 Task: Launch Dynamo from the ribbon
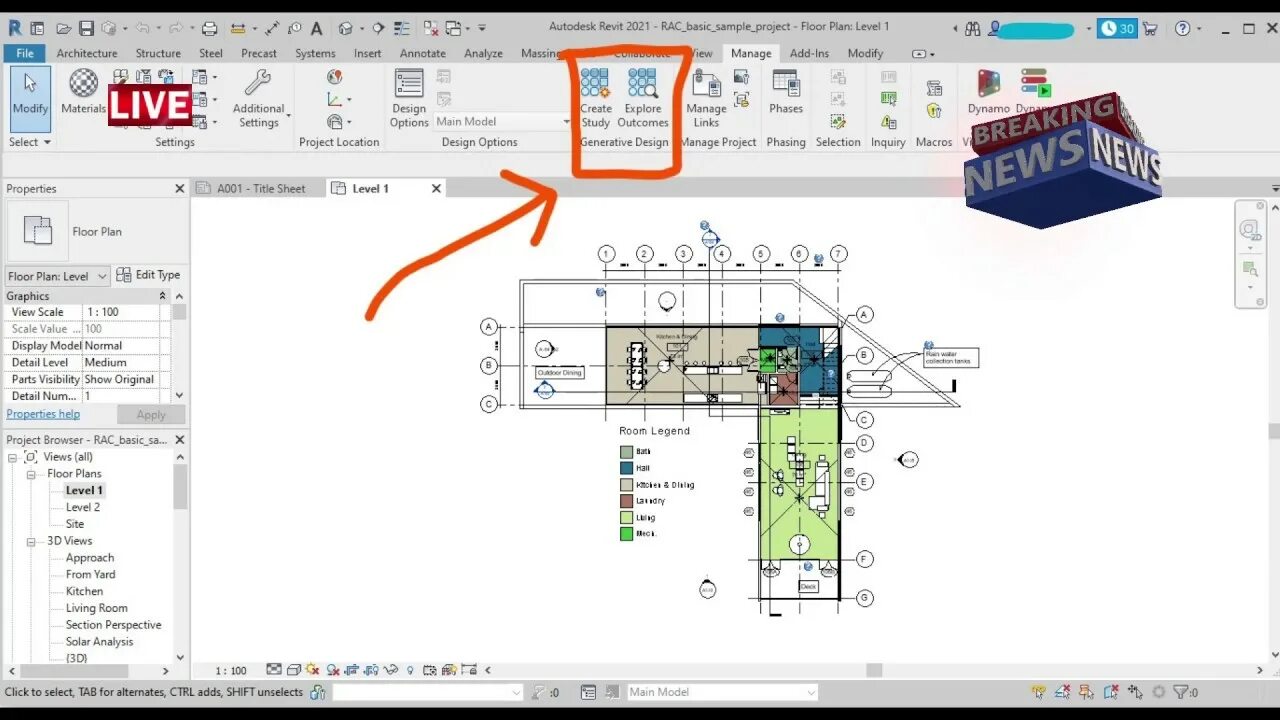[988, 92]
